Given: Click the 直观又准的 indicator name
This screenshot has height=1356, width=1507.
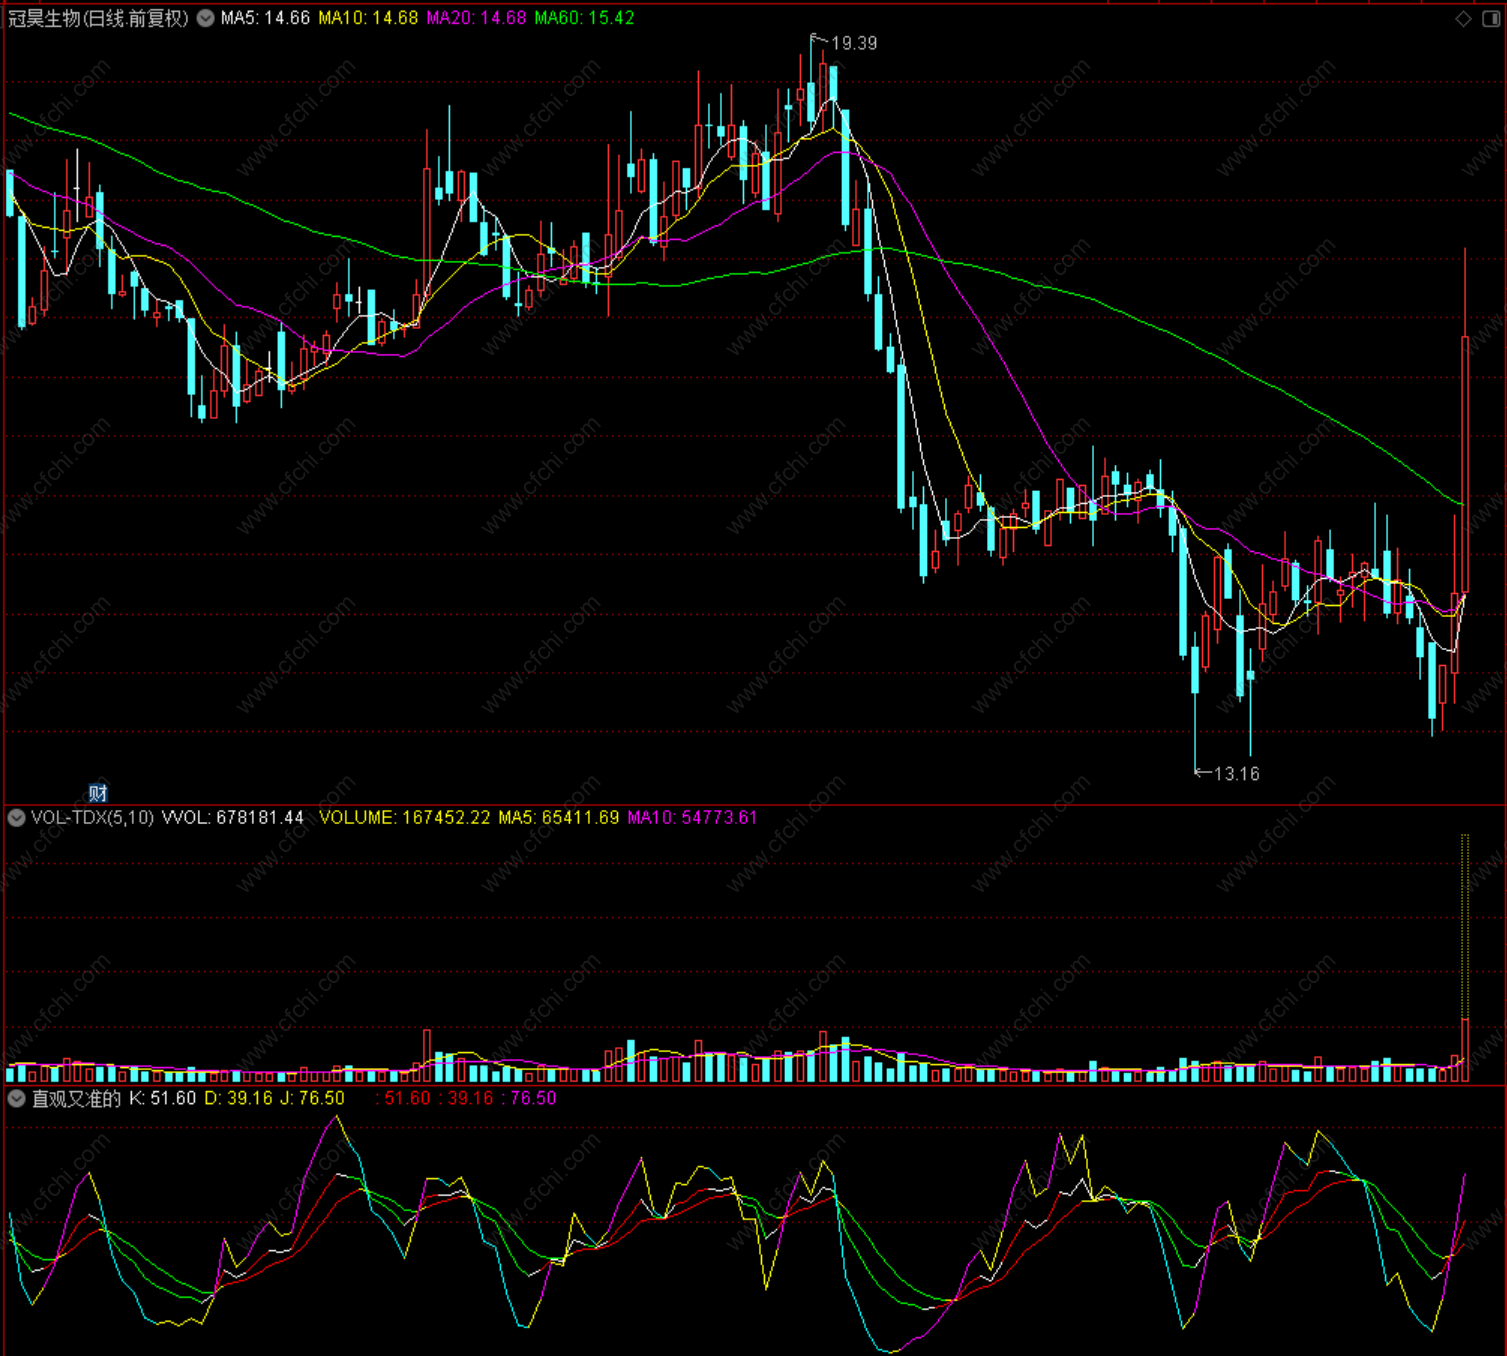Looking at the screenshot, I should [76, 1099].
